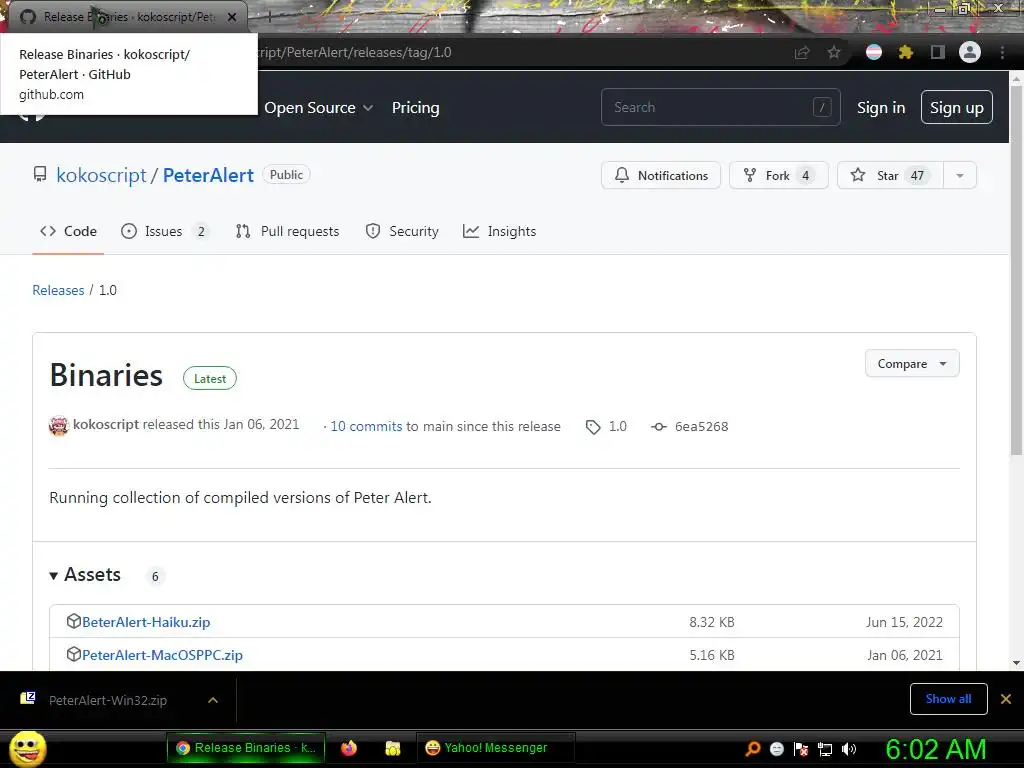Viewport: 1024px width, 768px height.
Task: Open the Chrome three-dot menu
Action: (x=1002, y=52)
